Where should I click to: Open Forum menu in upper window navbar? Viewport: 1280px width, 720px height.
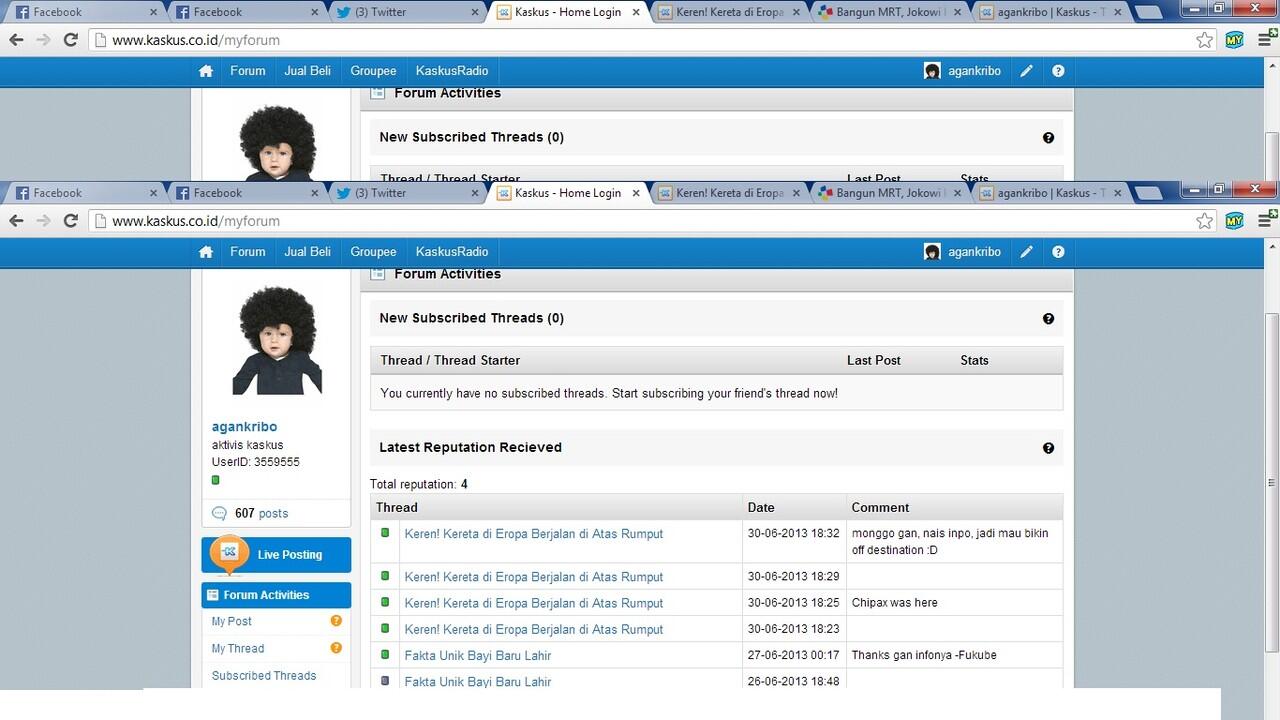(247, 71)
